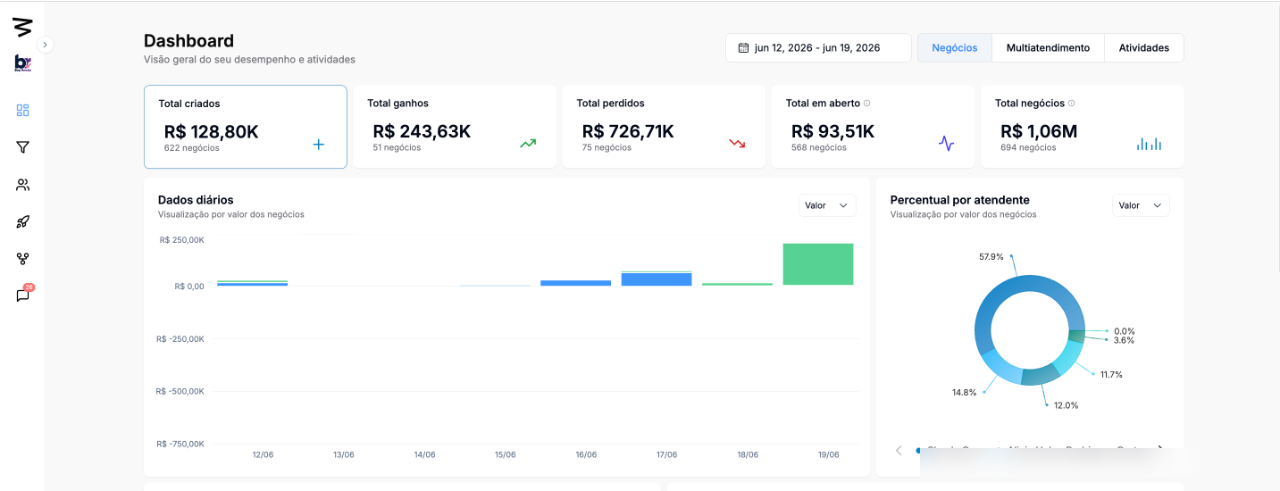Select the Total criados card
The width and height of the screenshot is (1280, 491).
point(246,126)
